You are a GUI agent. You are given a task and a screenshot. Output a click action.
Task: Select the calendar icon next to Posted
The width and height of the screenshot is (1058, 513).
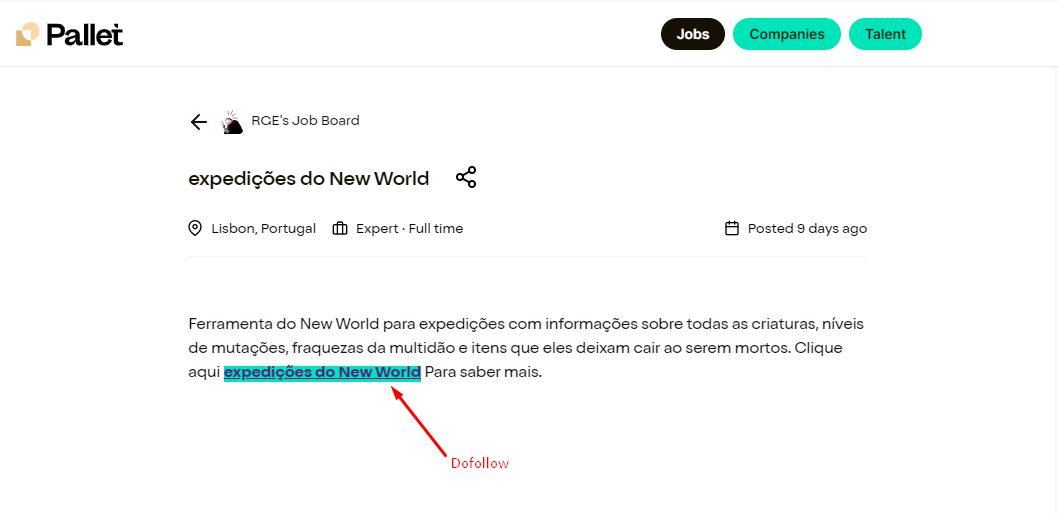click(x=731, y=228)
